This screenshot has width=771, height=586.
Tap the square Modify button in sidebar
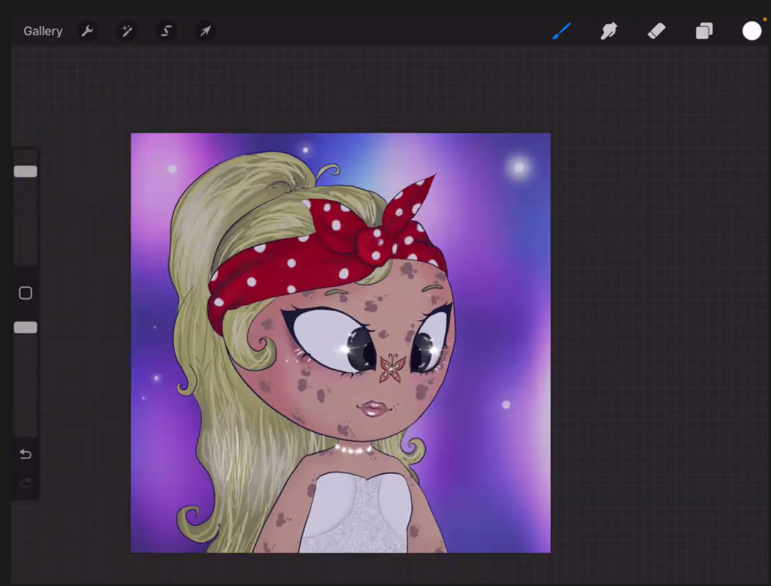click(26, 293)
